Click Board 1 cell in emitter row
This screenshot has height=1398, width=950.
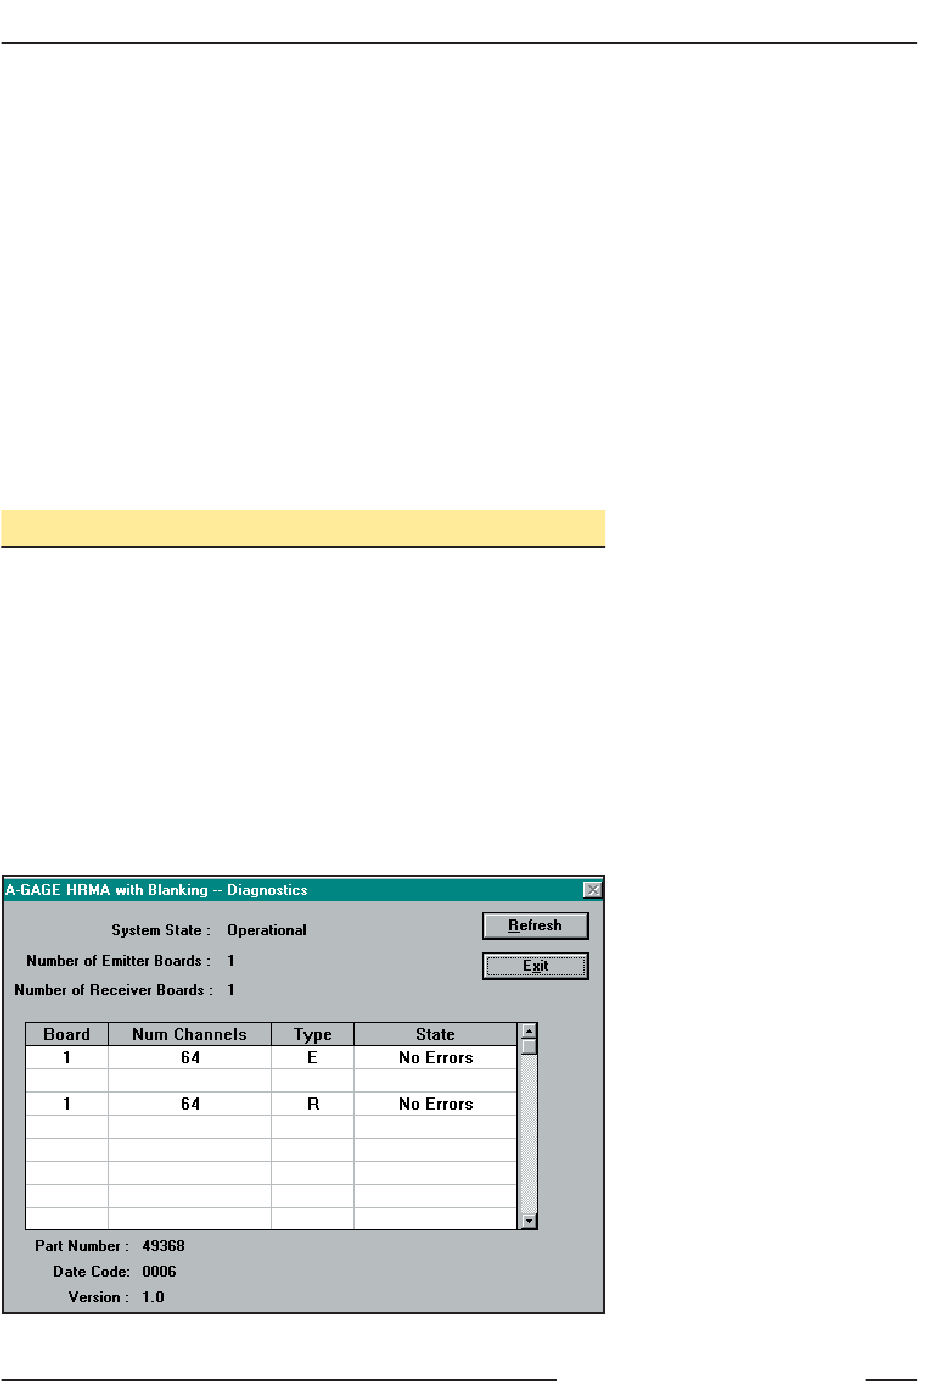(x=67, y=1058)
